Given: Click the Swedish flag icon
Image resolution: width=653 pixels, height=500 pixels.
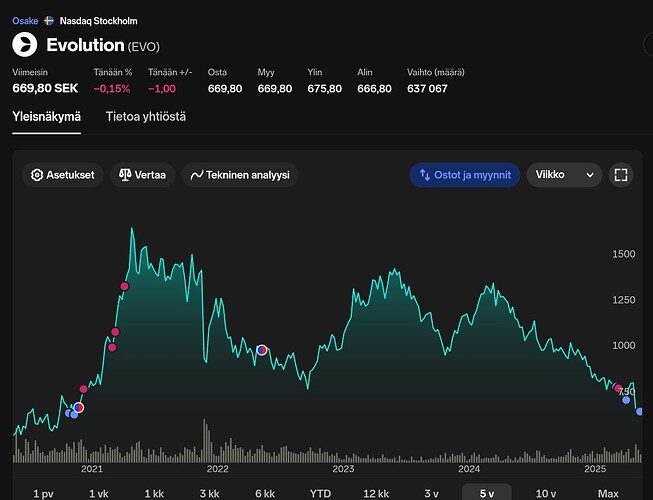Looking at the screenshot, I should click(x=49, y=21).
